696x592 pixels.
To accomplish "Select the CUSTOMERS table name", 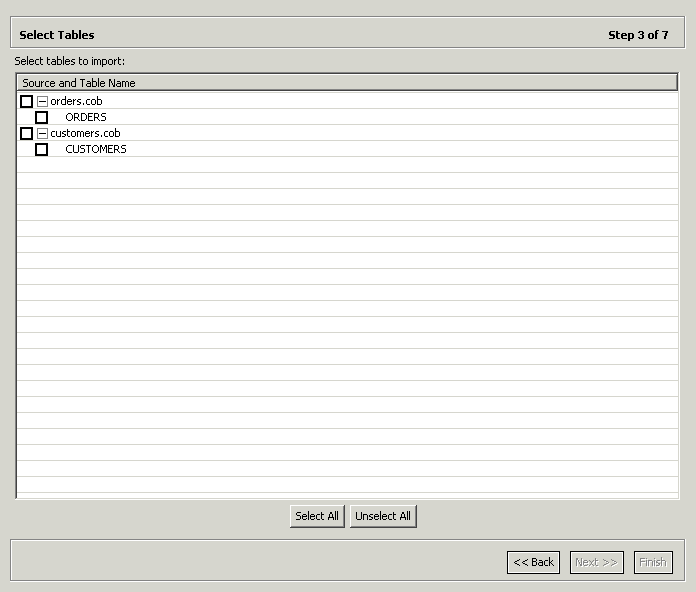I will pos(96,149).
